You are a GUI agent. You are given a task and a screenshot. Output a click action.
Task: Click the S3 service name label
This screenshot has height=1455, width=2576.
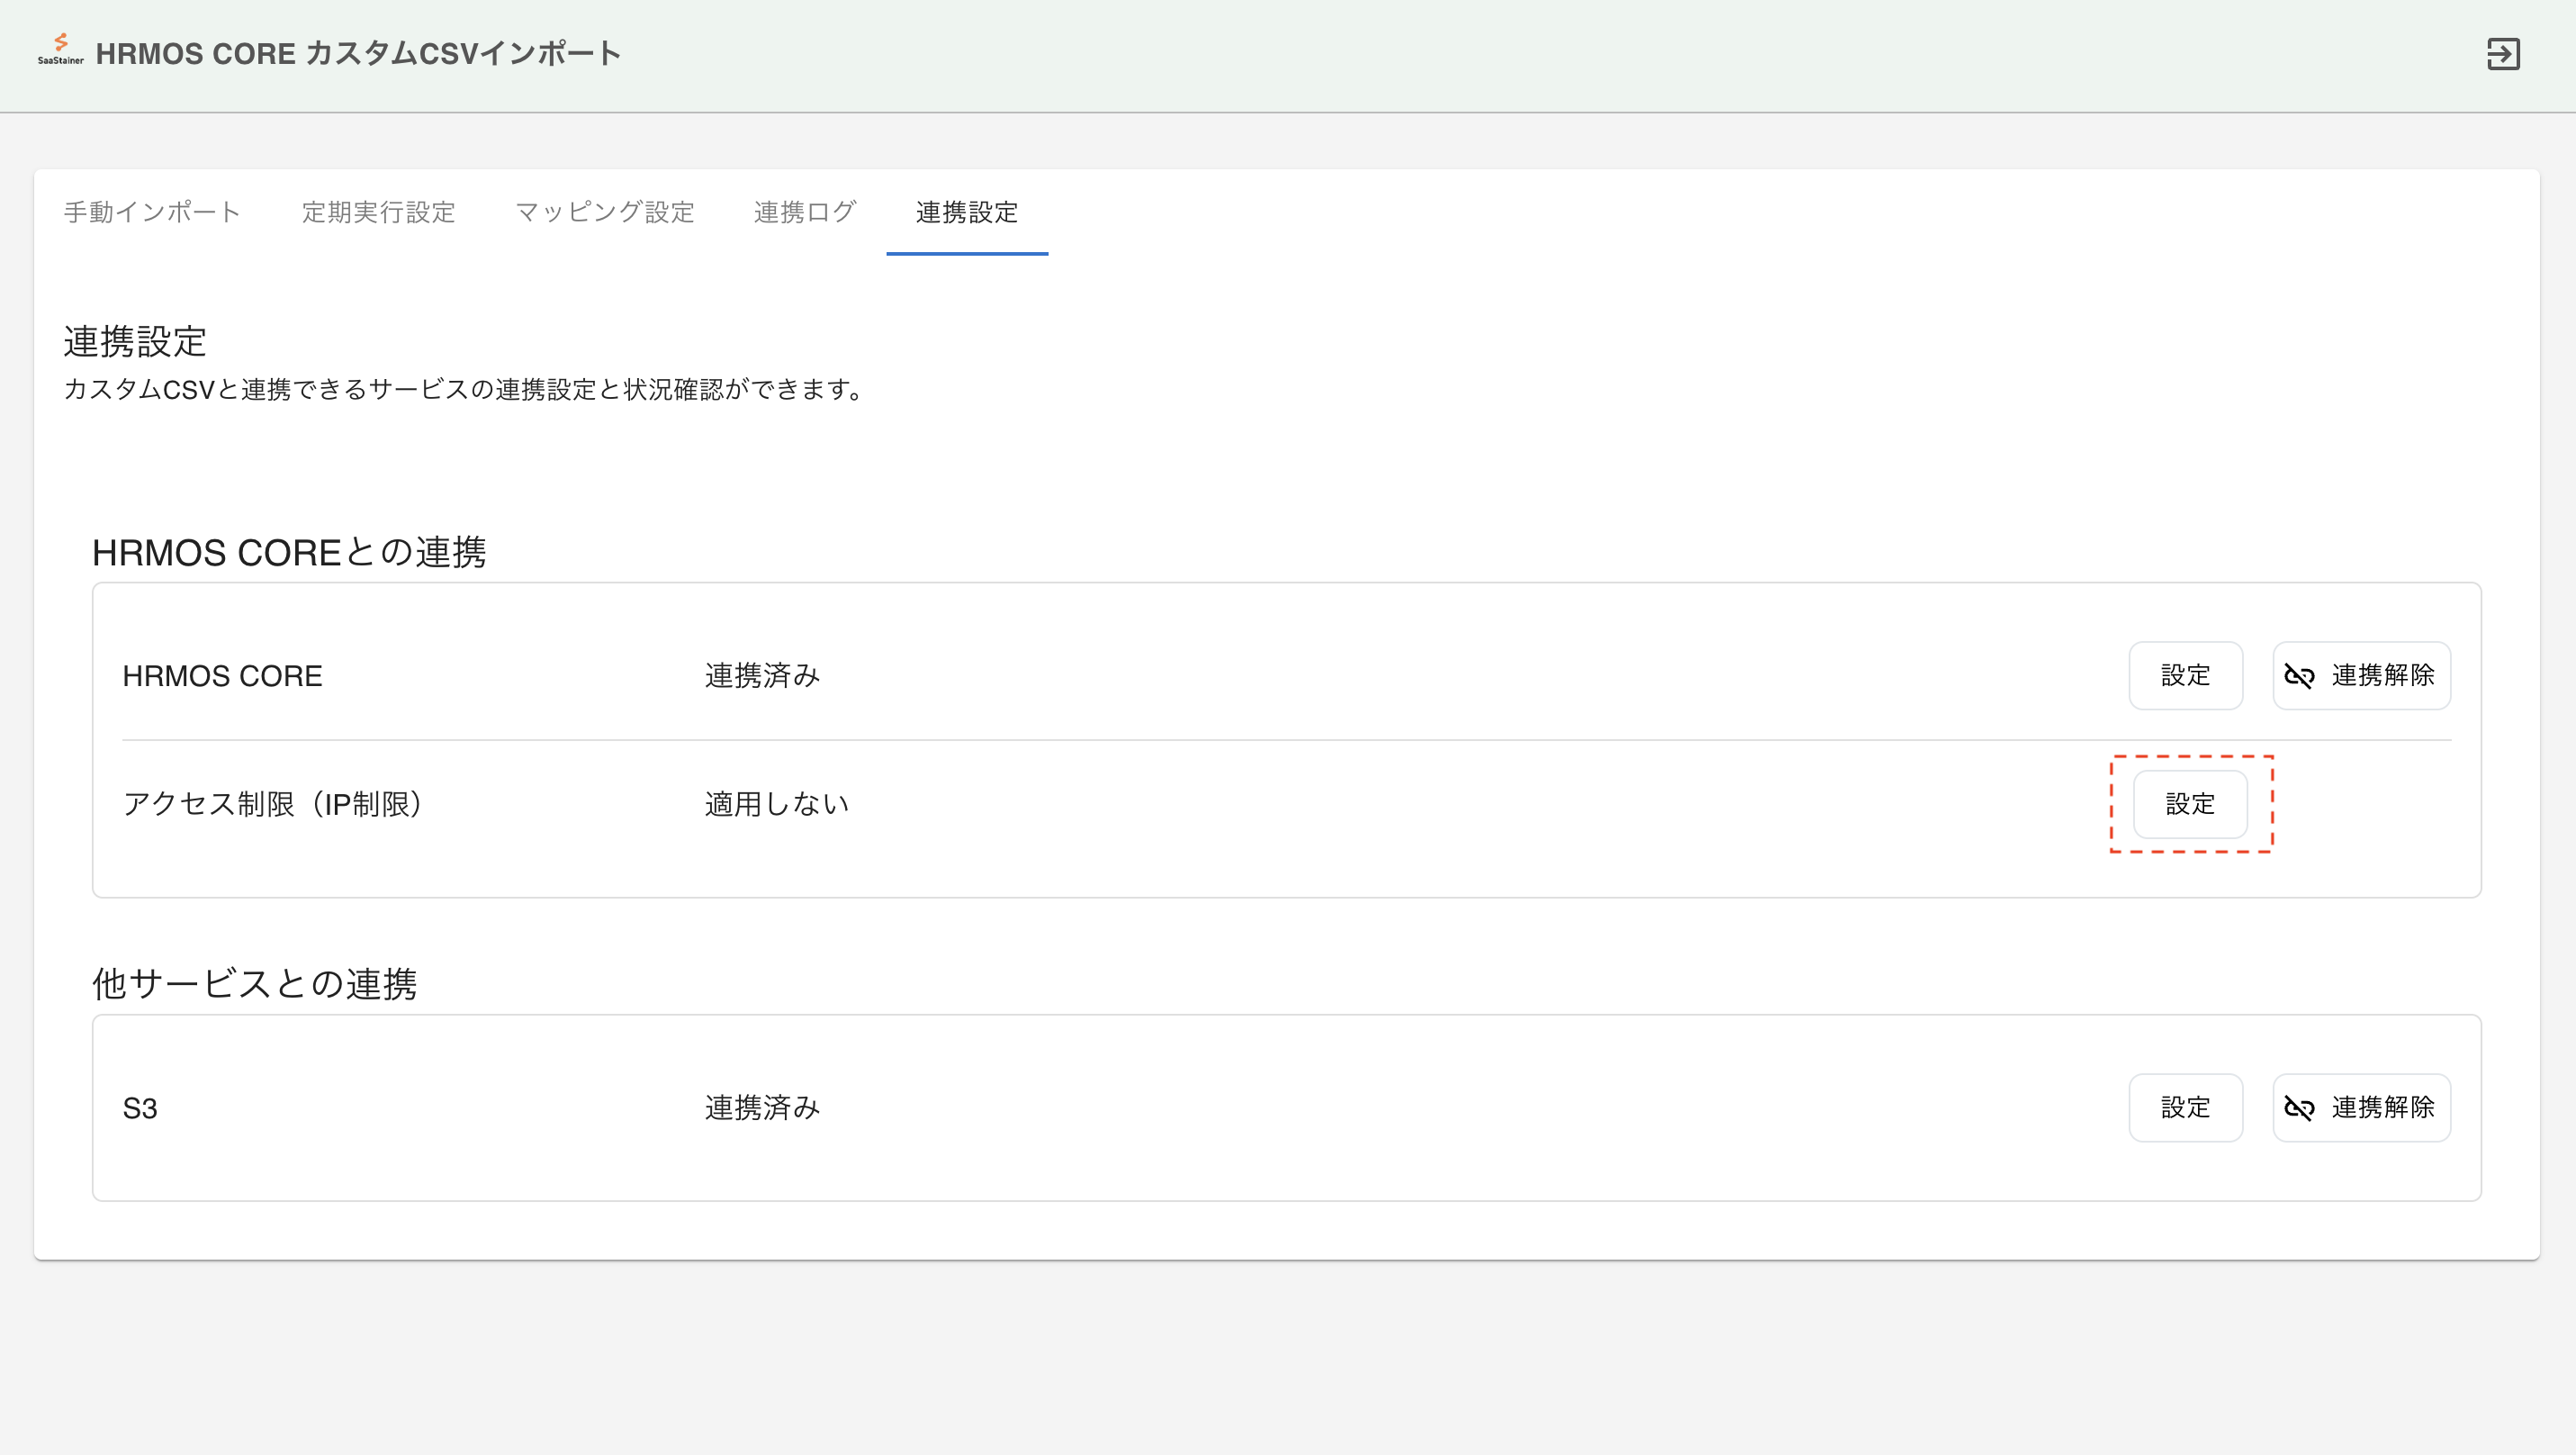(140, 1108)
